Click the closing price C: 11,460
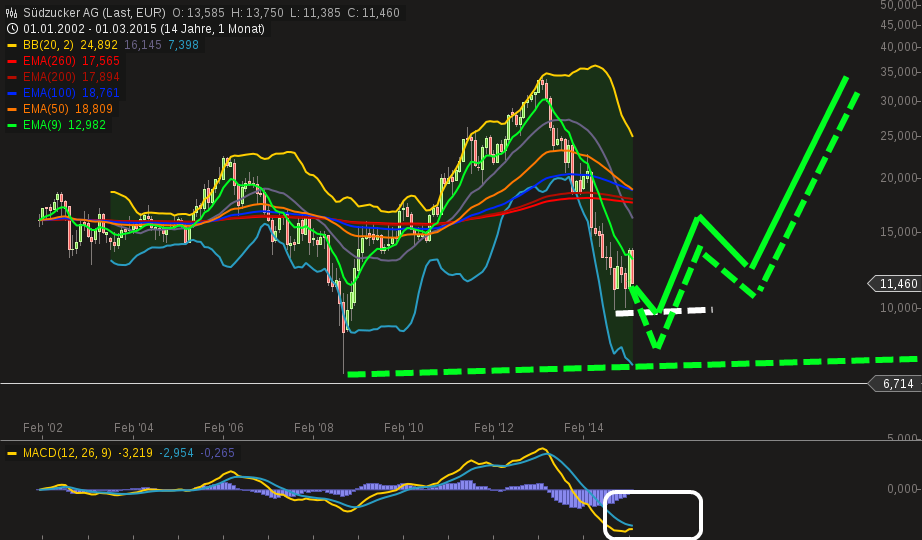 pos(373,12)
